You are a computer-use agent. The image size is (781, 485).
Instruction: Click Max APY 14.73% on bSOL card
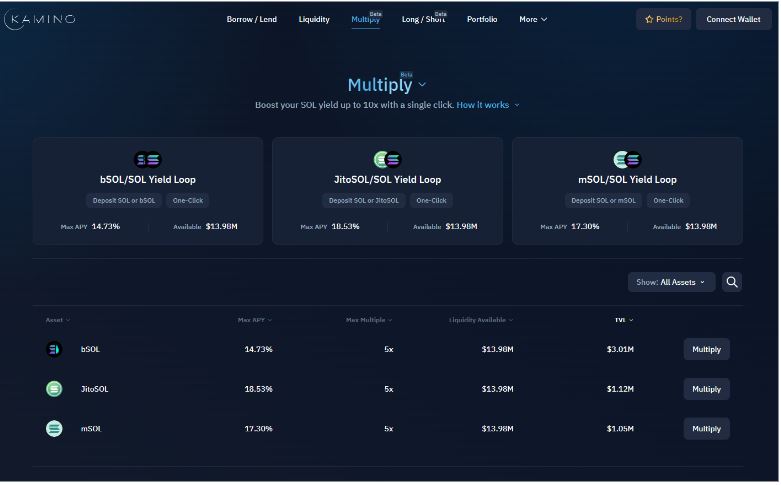(x=90, y=227)
